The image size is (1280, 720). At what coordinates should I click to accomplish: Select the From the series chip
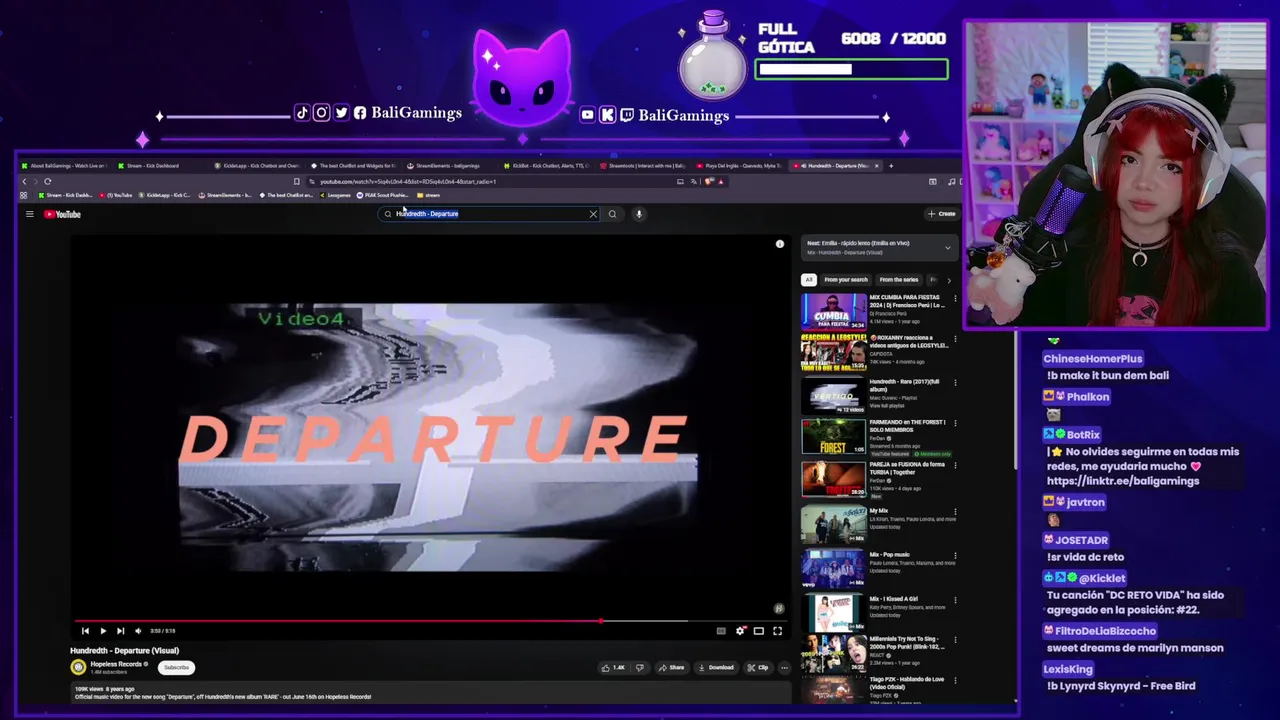pos(899,280)
